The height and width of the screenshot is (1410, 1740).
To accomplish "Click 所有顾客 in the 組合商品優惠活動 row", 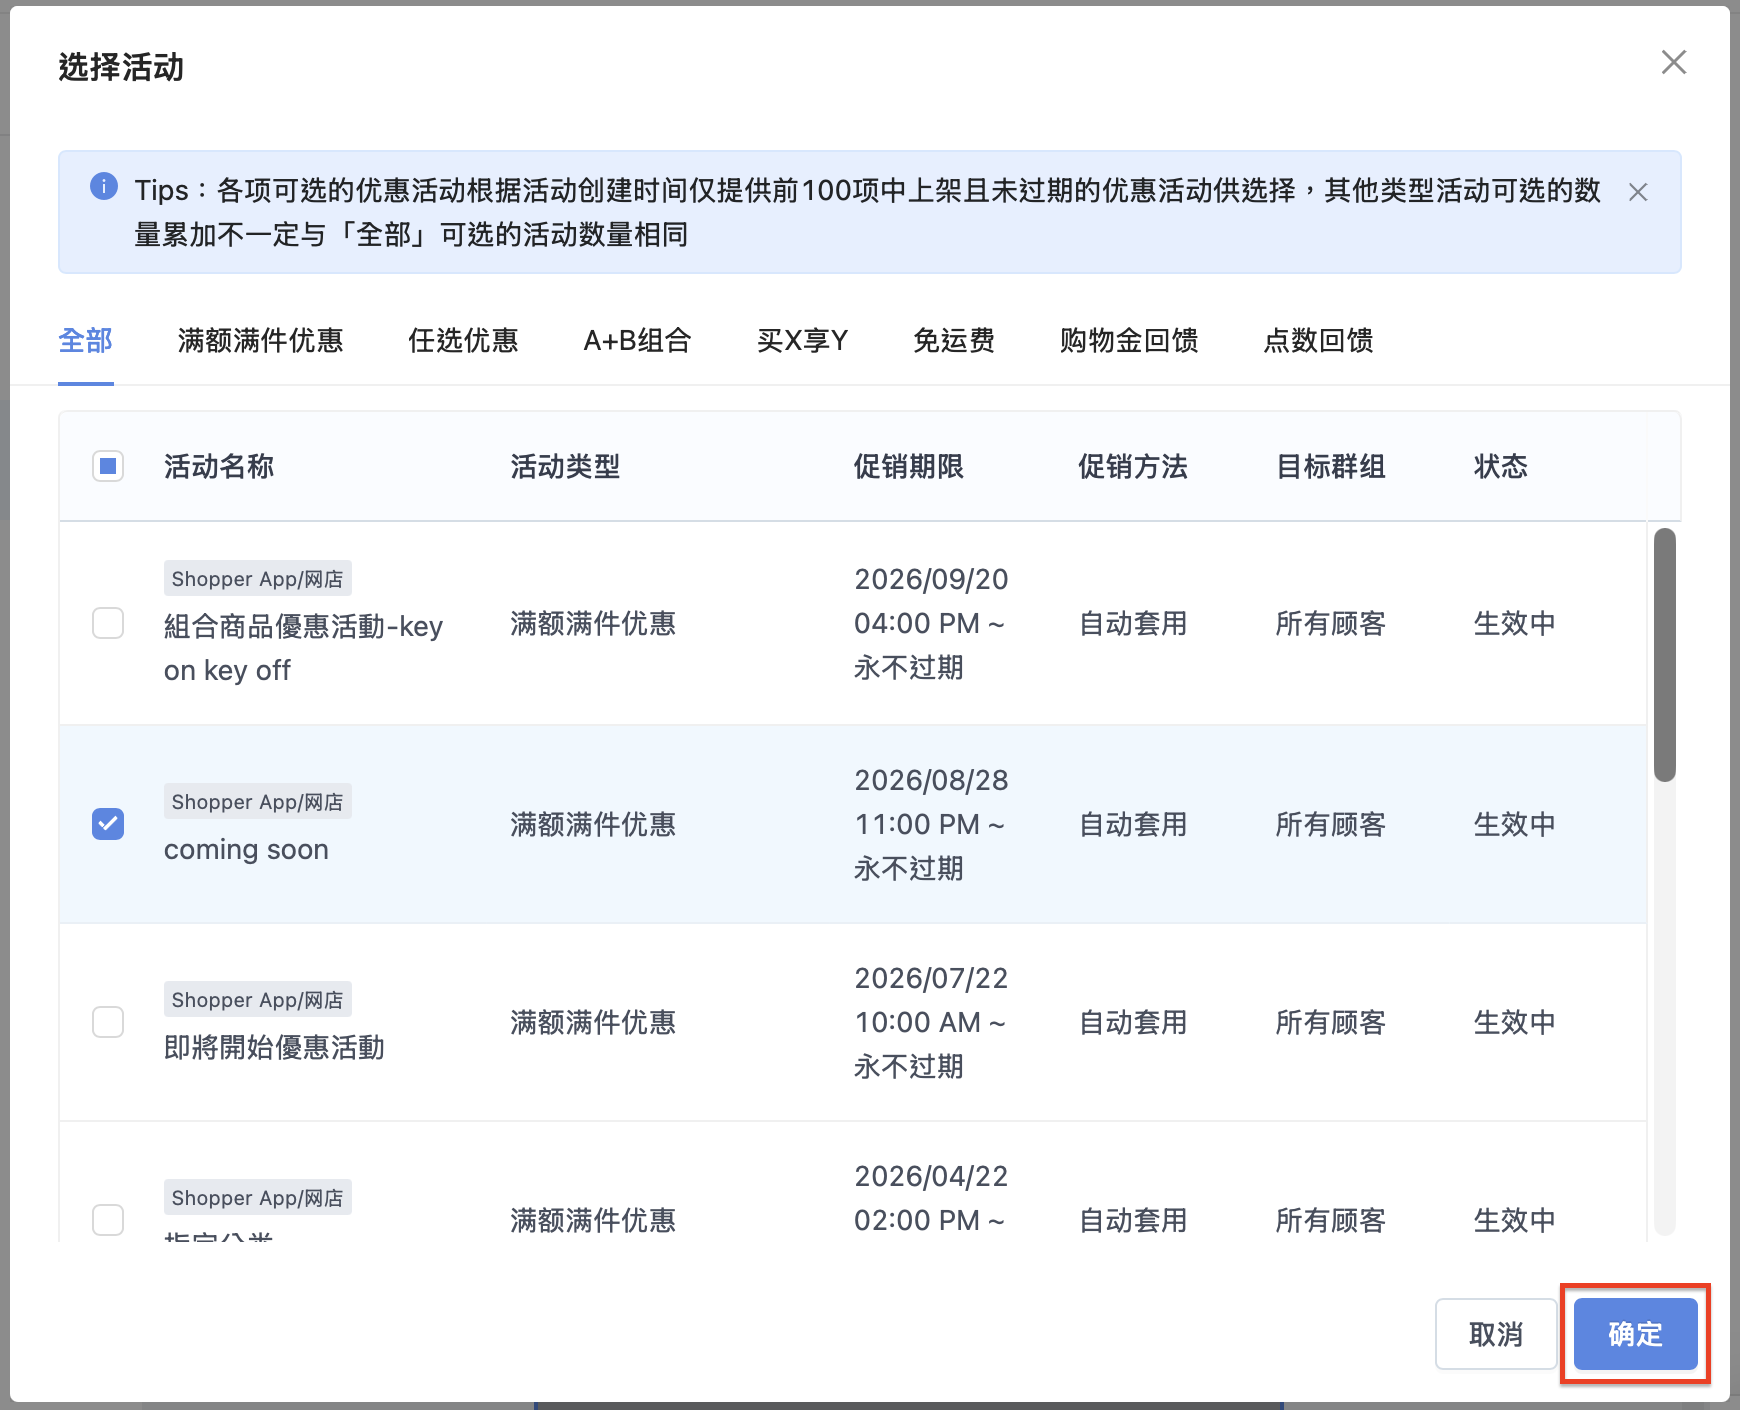I will [x=1331, y=623].
